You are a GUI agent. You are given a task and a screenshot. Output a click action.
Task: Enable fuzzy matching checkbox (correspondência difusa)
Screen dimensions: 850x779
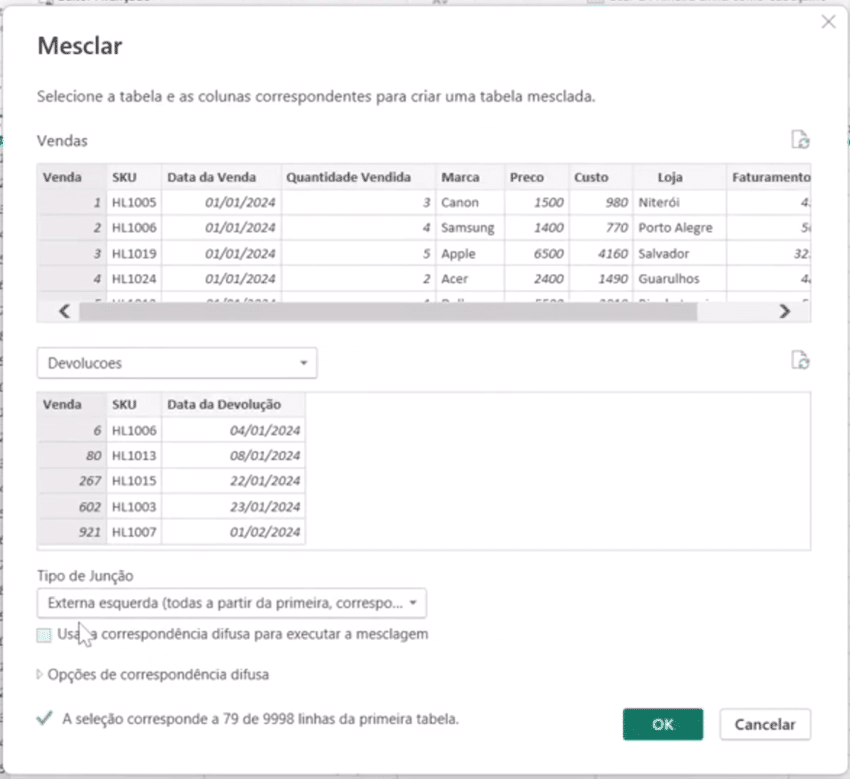44,635
